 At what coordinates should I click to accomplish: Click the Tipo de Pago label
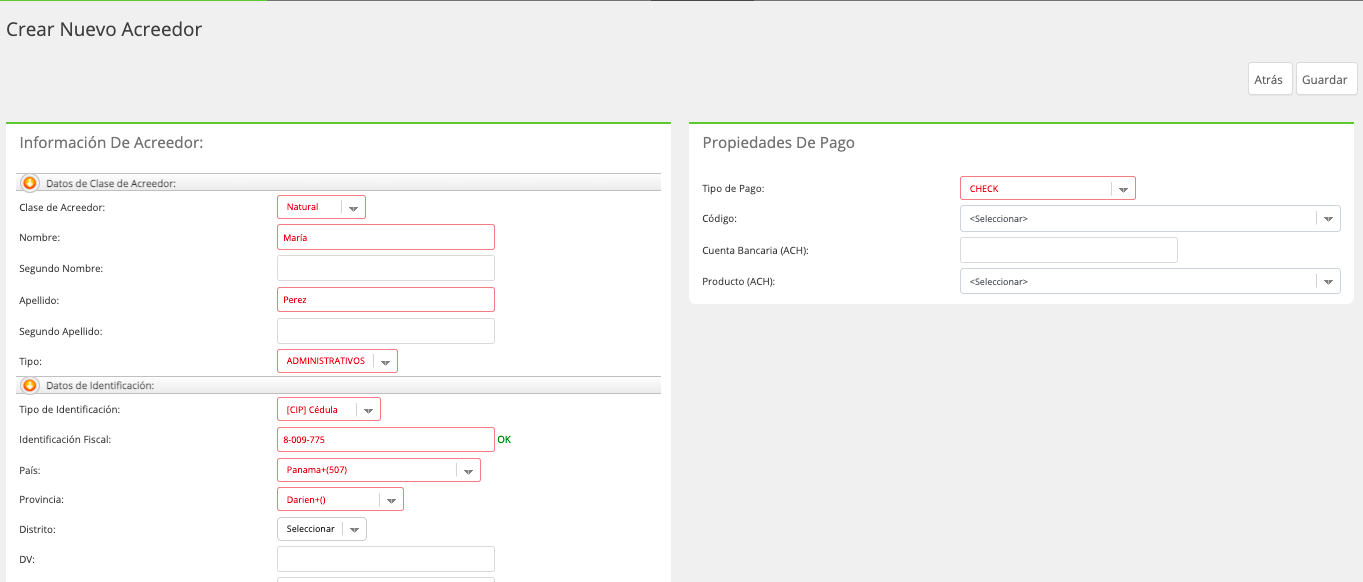point(734,189)
